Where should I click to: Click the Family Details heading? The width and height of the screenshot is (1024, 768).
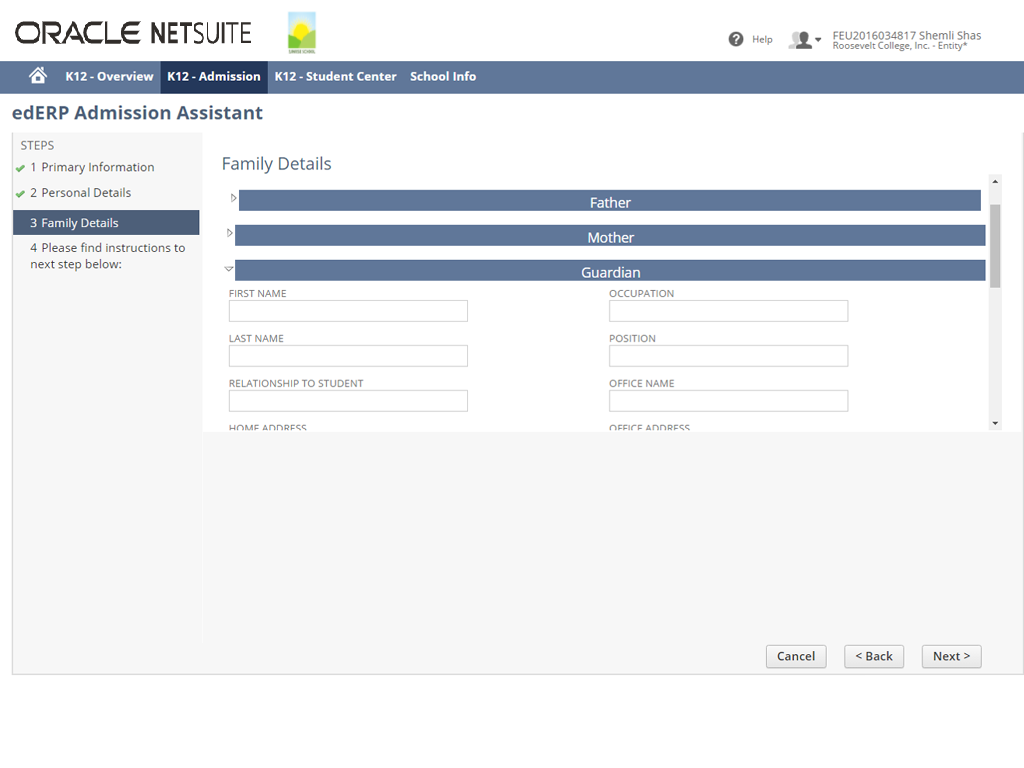tap(276, 164)
